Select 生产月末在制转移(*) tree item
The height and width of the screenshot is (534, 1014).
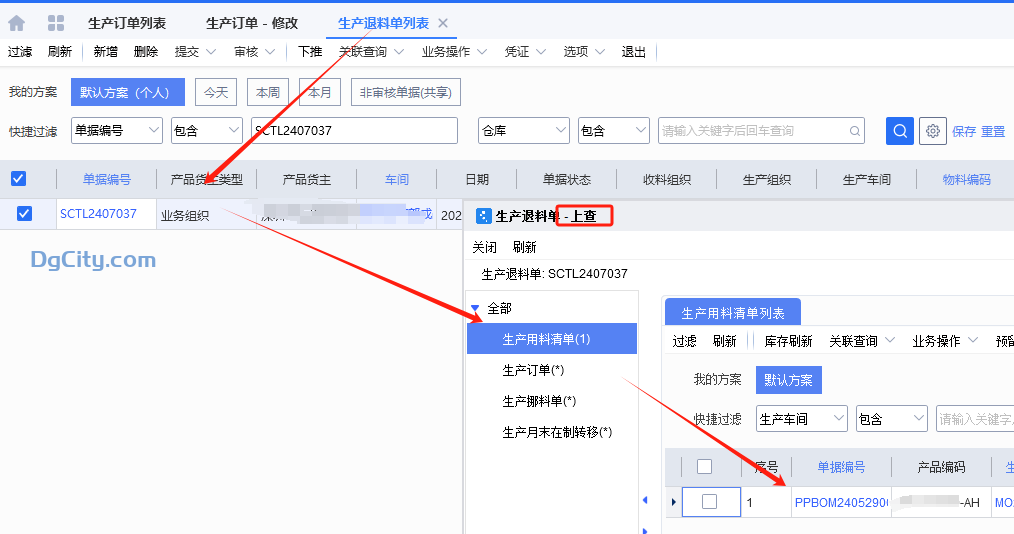click(557, 432)
